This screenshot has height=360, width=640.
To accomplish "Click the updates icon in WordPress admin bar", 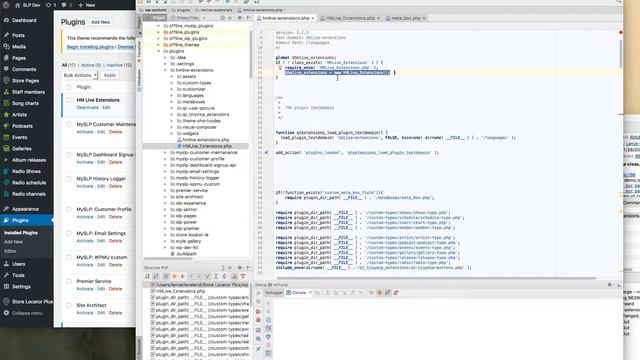I will pyautogui.click(x=48, y=5).
